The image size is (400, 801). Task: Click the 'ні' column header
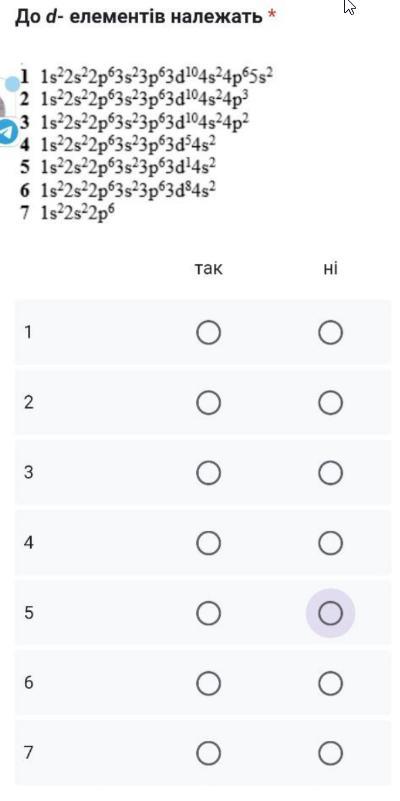pos(331,268)
